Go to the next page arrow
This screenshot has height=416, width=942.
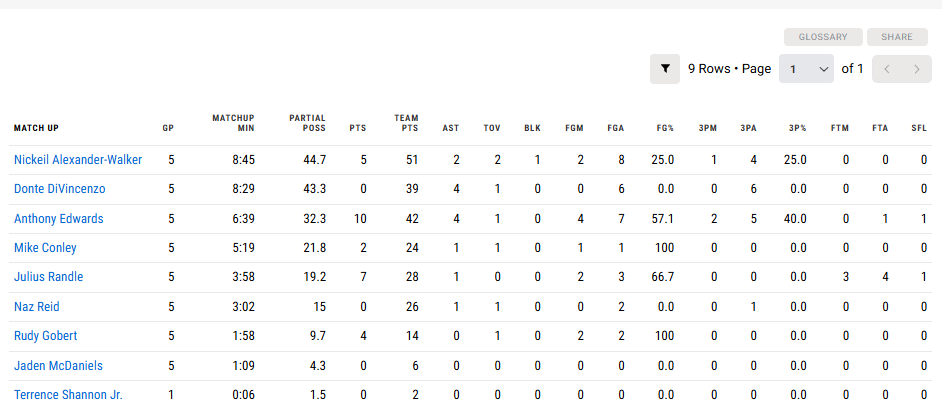917,69
